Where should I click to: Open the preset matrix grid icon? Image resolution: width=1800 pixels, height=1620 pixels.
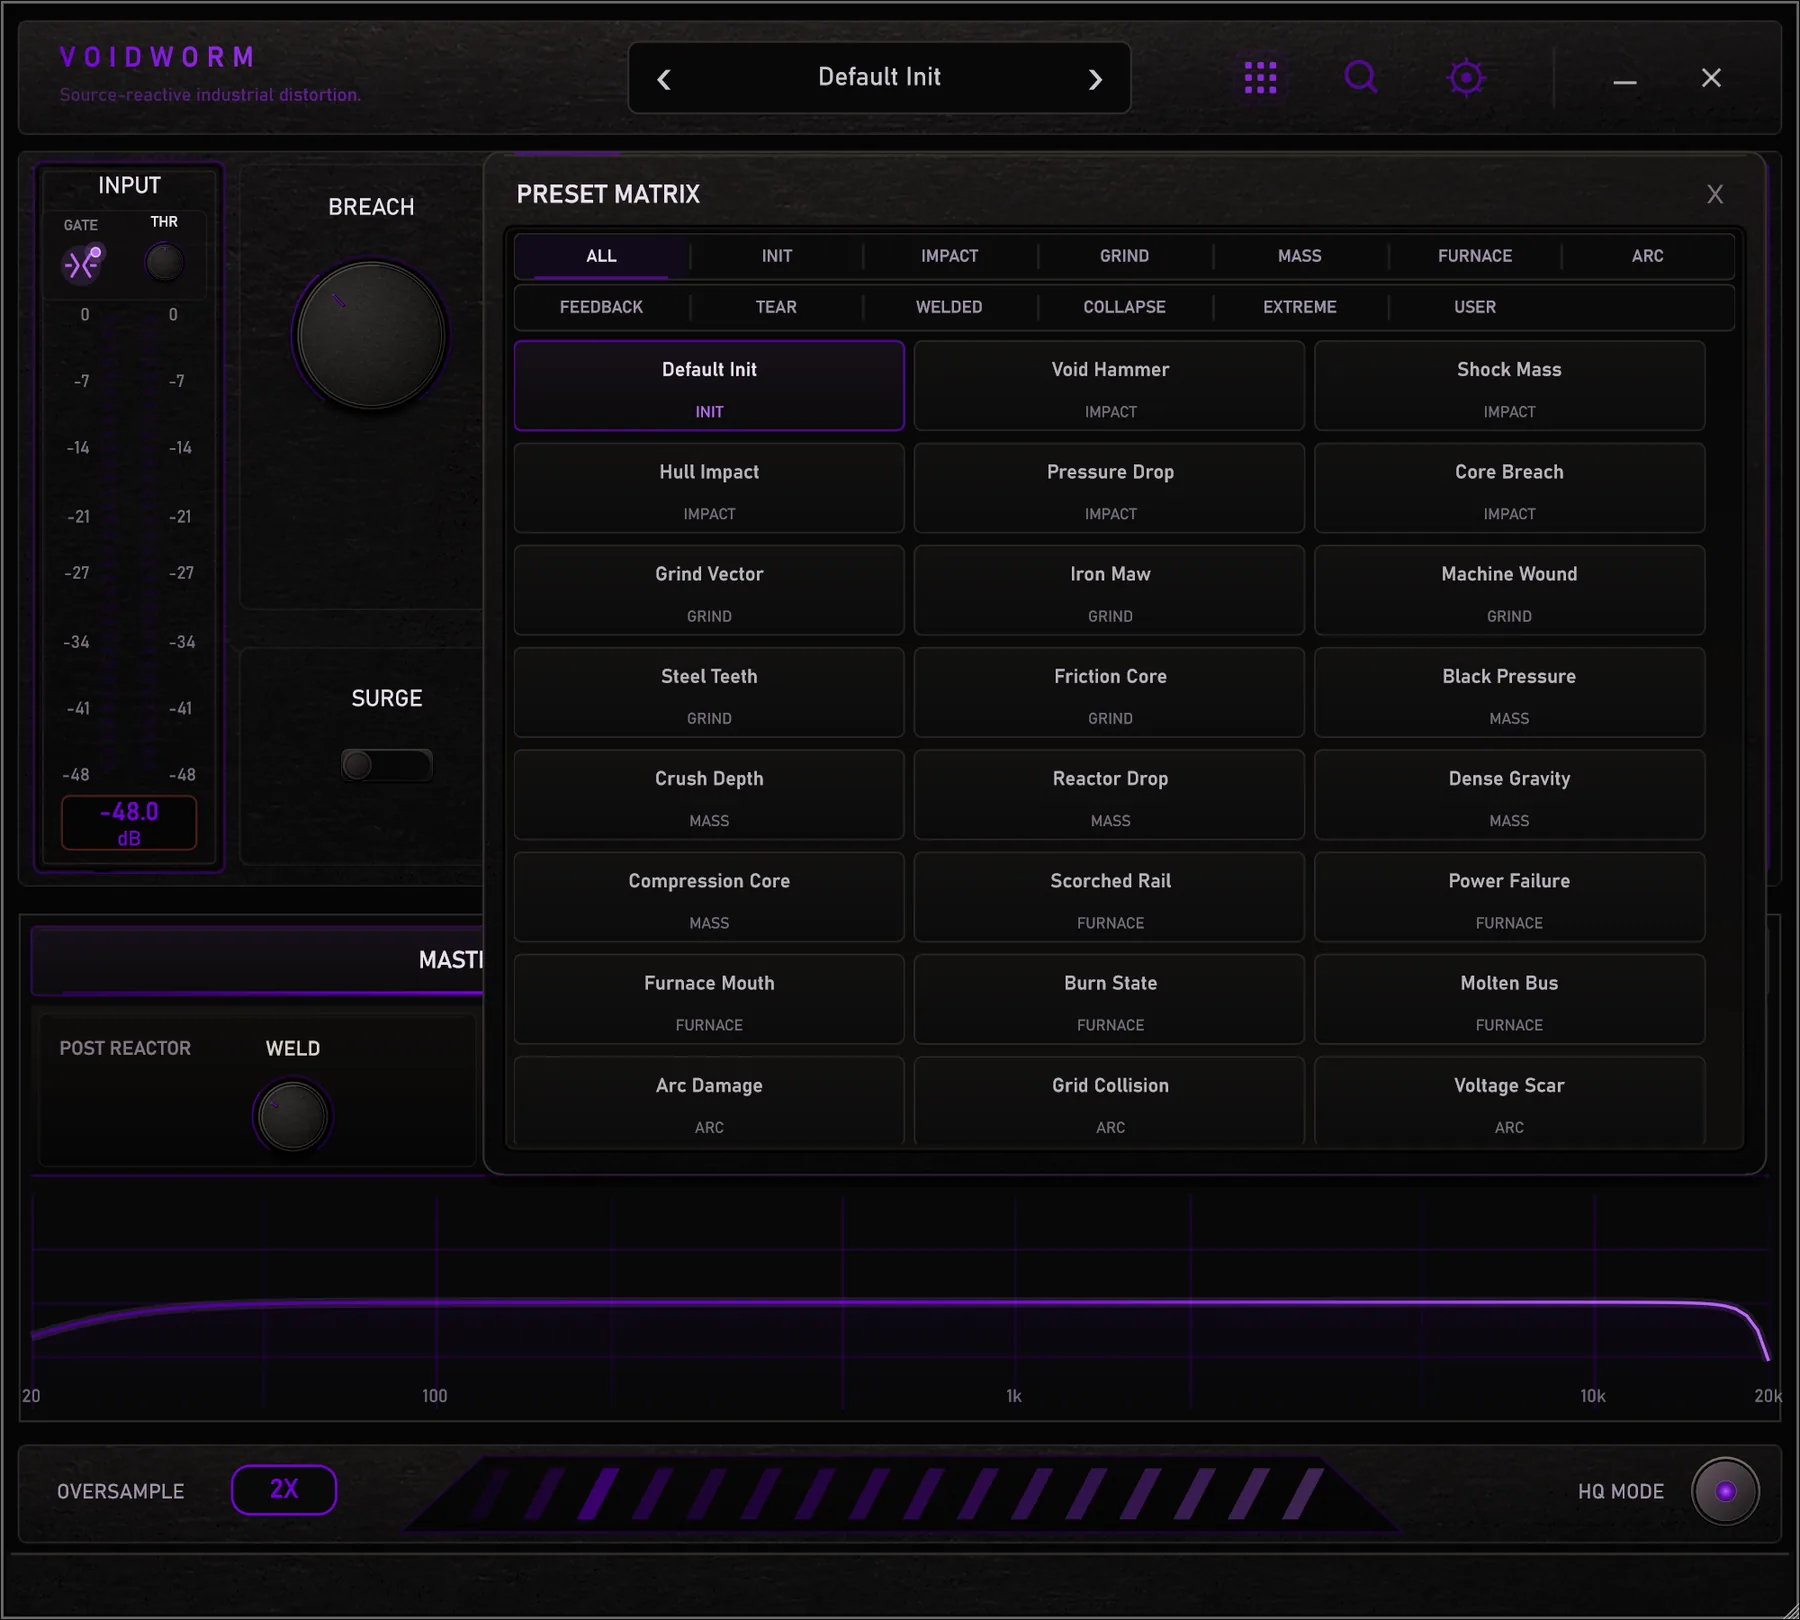(1260, 77)
